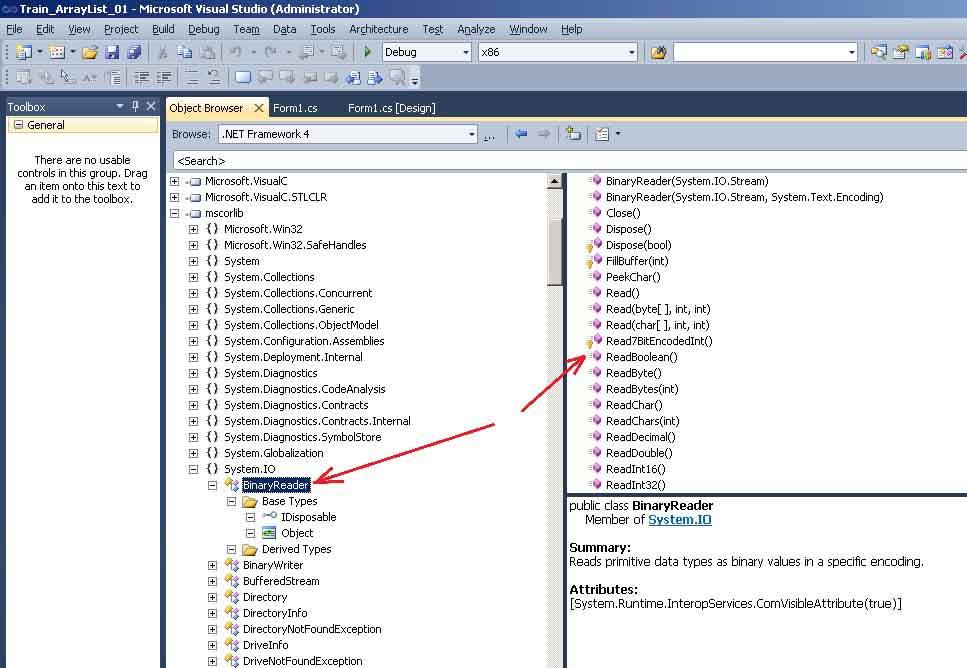Viewport: 967px width, 668px height.
Task: Open the Architecture menu
Action: pos(379,29)
